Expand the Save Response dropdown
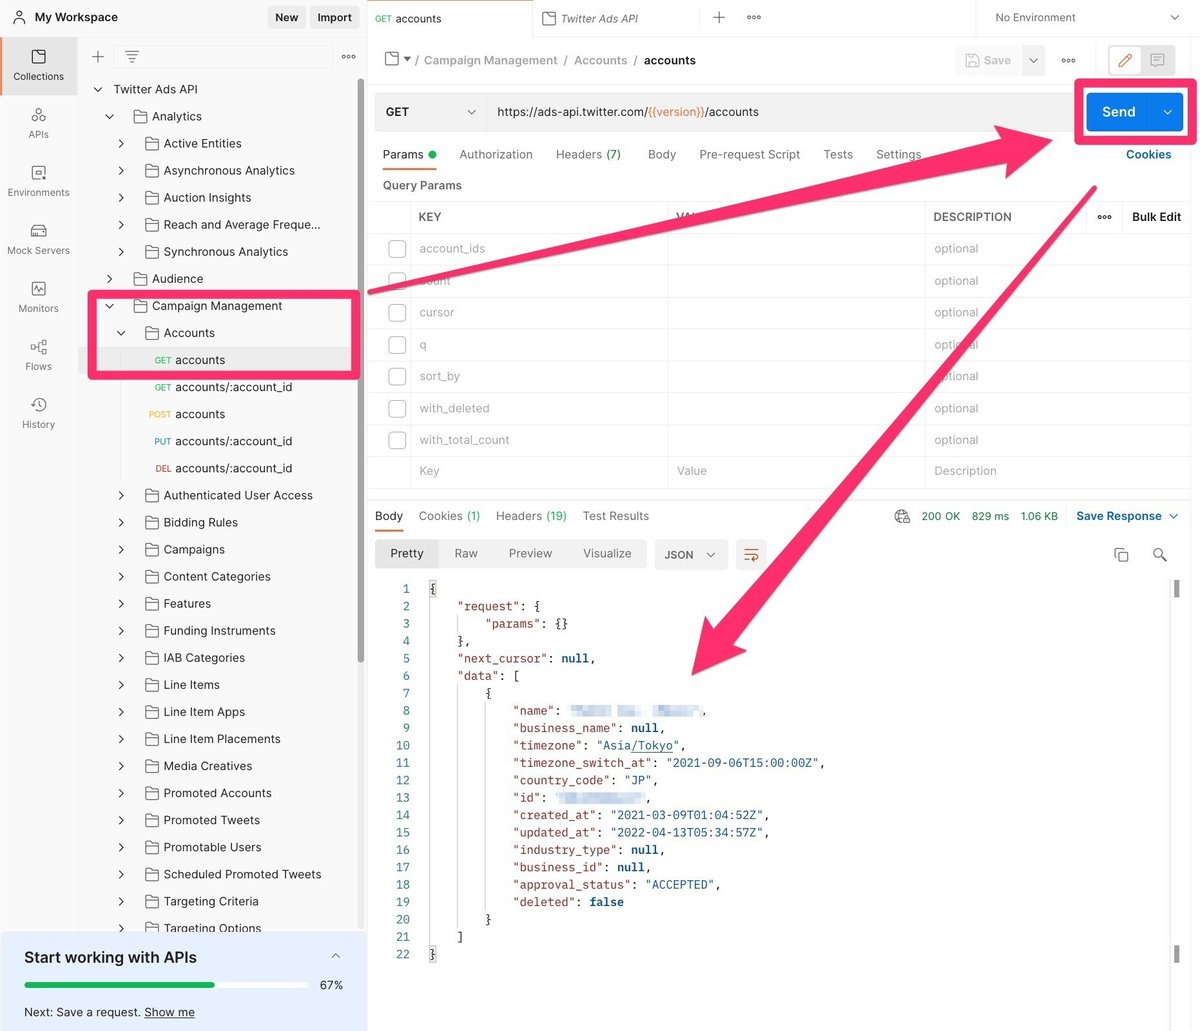Viewport: 1200px width, 1031px height. point(1127,516)
